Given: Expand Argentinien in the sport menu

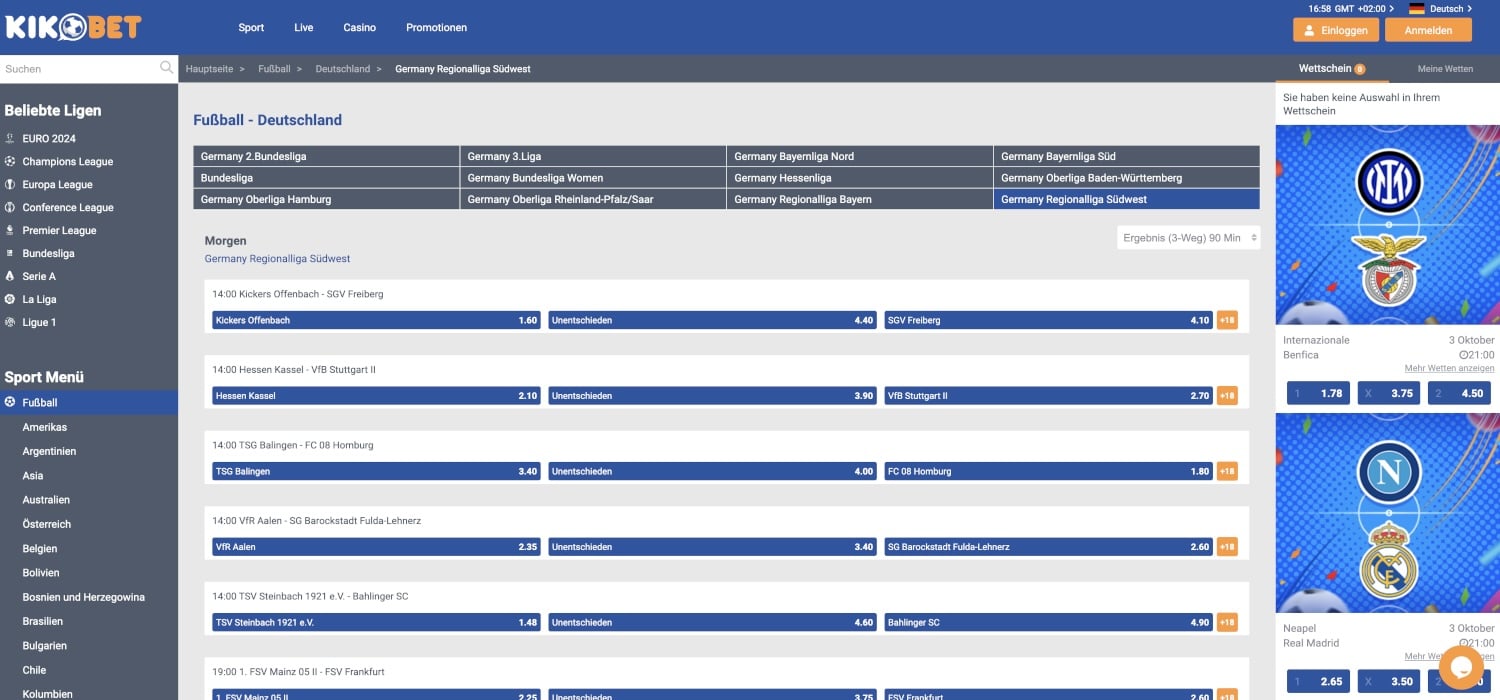Looking at the screenshot, I should coord(50,451).
